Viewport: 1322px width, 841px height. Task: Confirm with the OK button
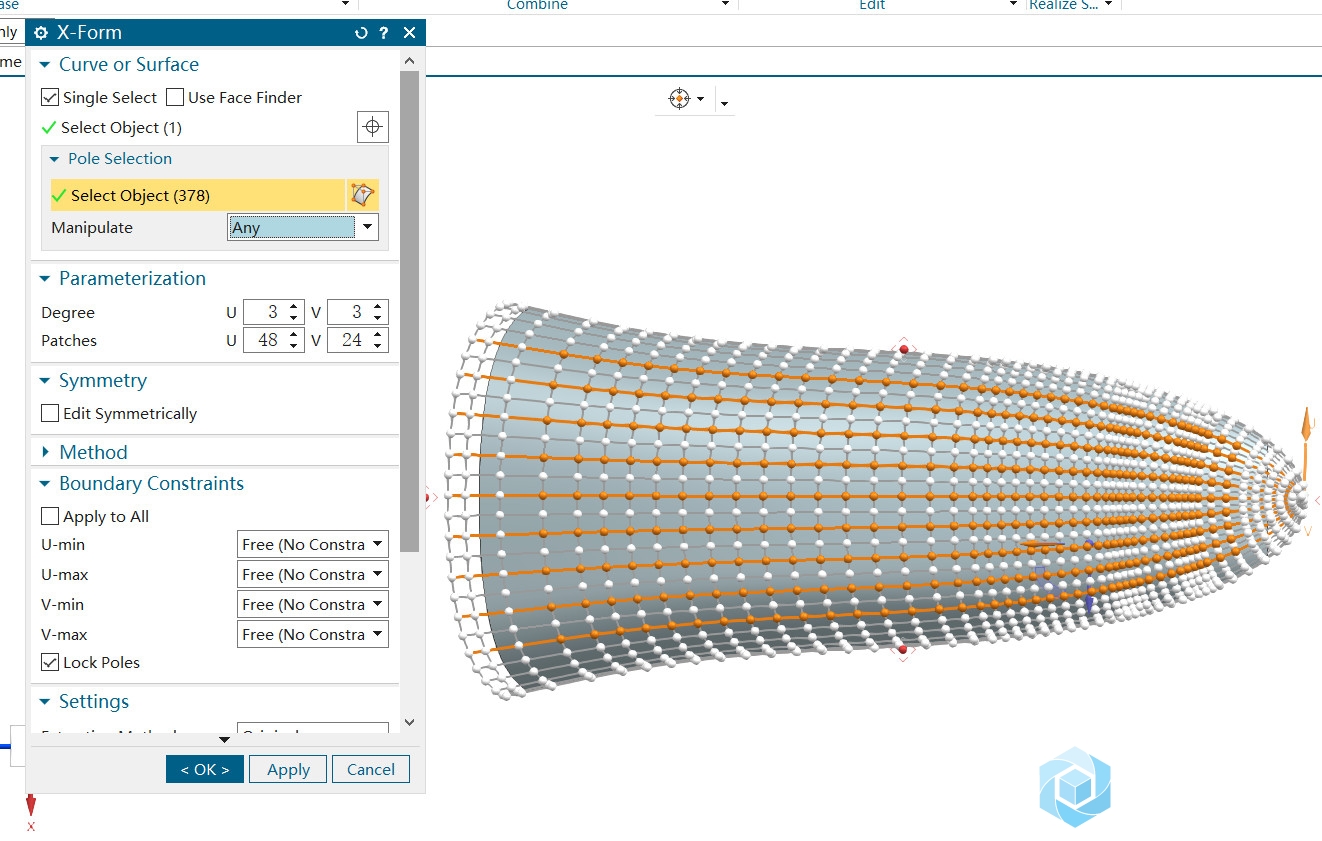(205, 769)
